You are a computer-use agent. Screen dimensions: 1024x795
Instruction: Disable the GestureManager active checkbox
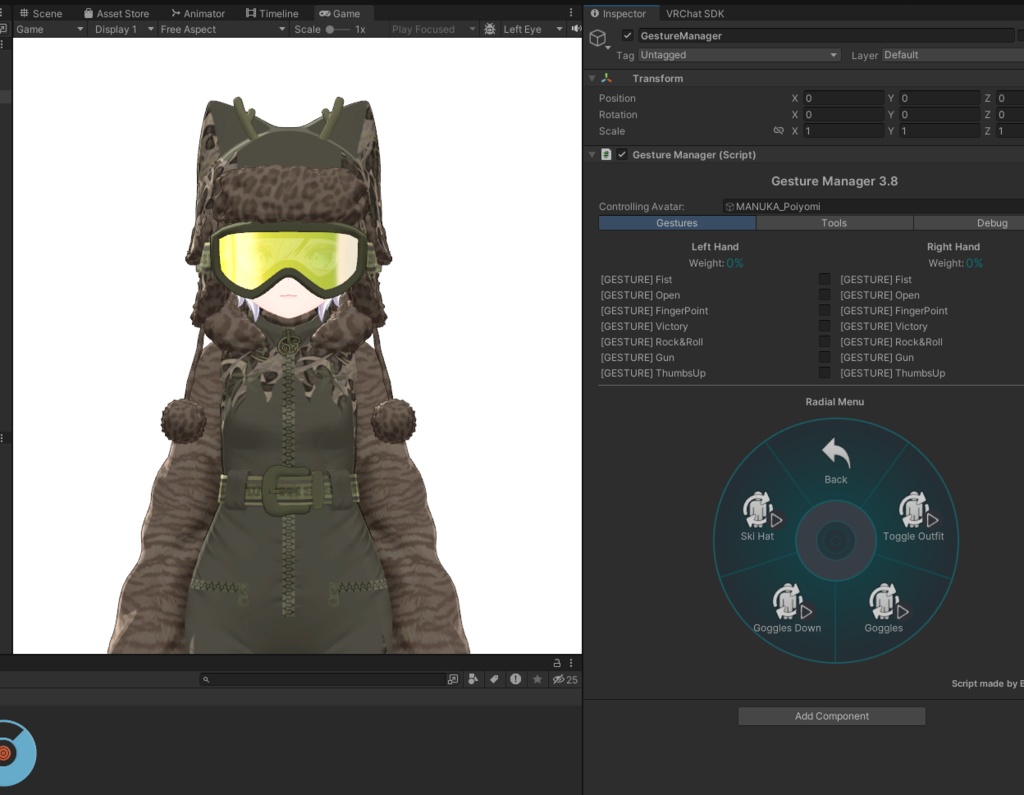[627, 36]
